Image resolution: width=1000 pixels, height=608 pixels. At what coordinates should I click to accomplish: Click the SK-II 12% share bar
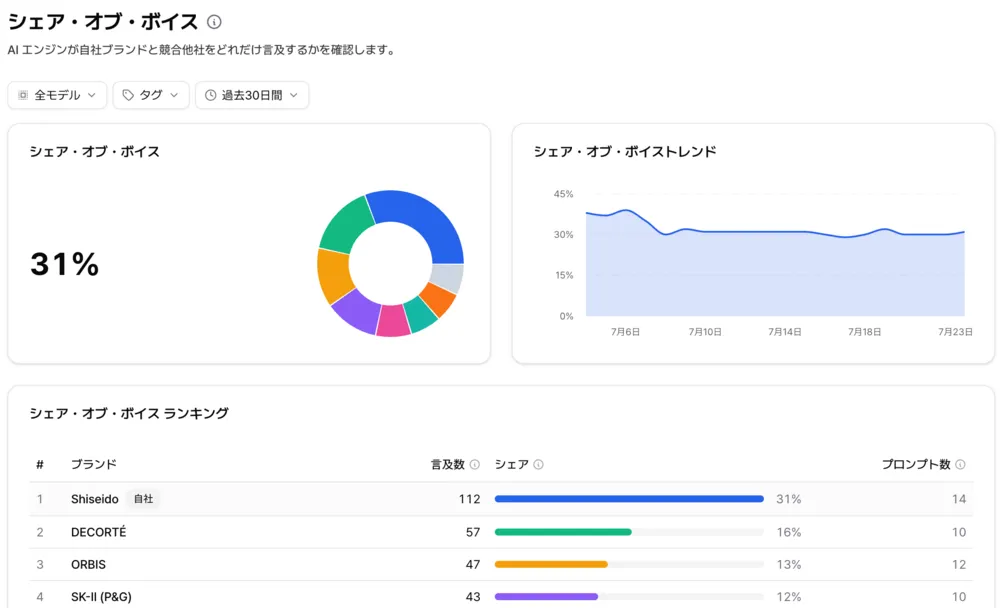(547, 597)
